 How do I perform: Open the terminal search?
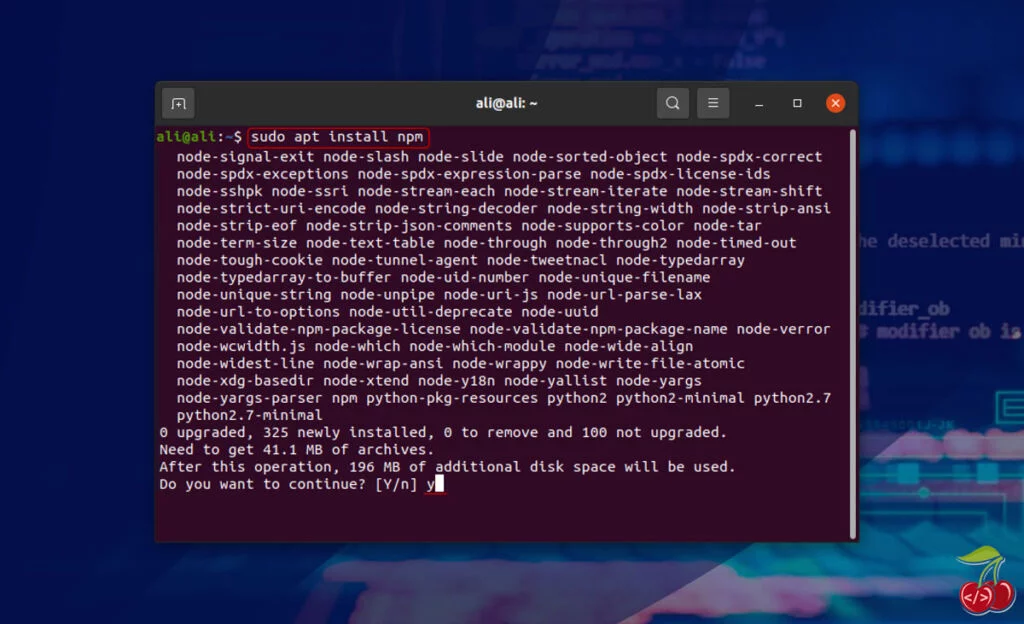[x=672, y=103]
